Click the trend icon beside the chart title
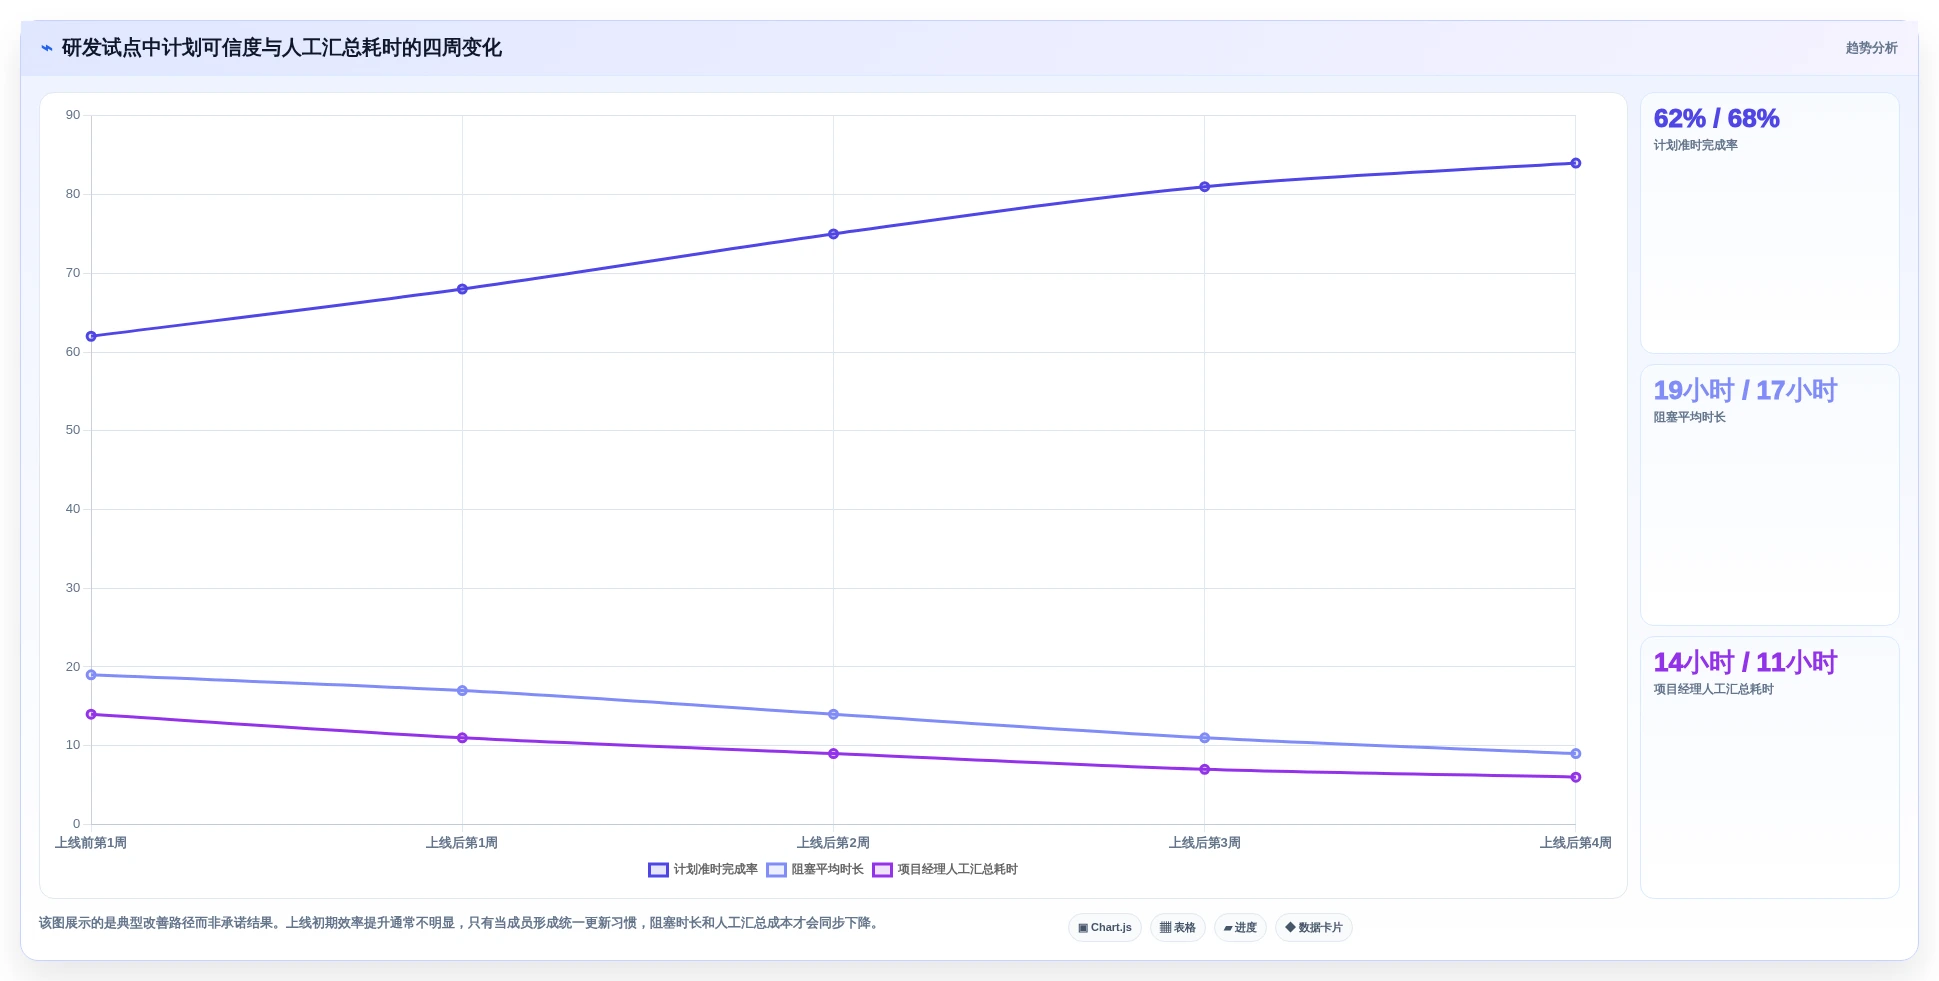1939x981 pixels. pyautogui.click(x=46, y=48)
